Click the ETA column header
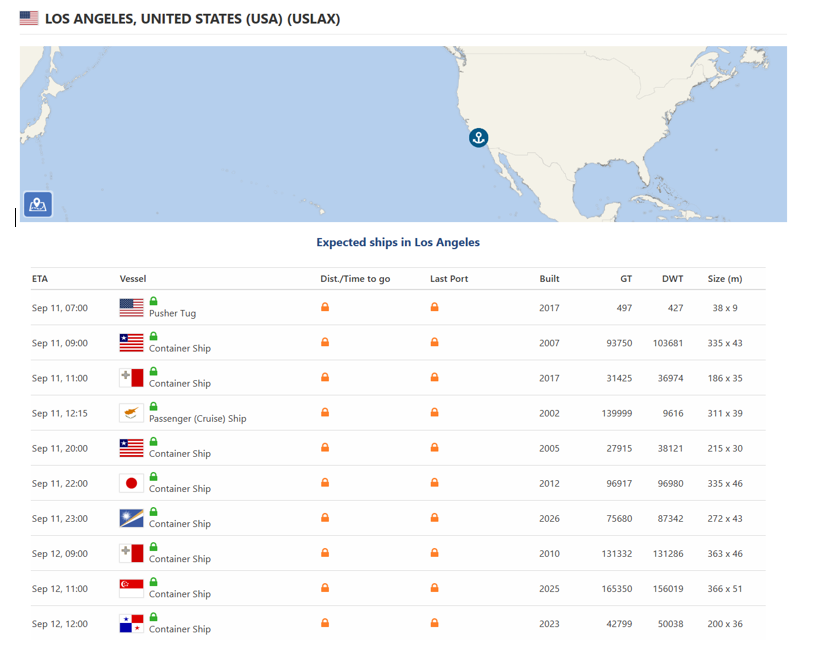 tap(40, 279)
